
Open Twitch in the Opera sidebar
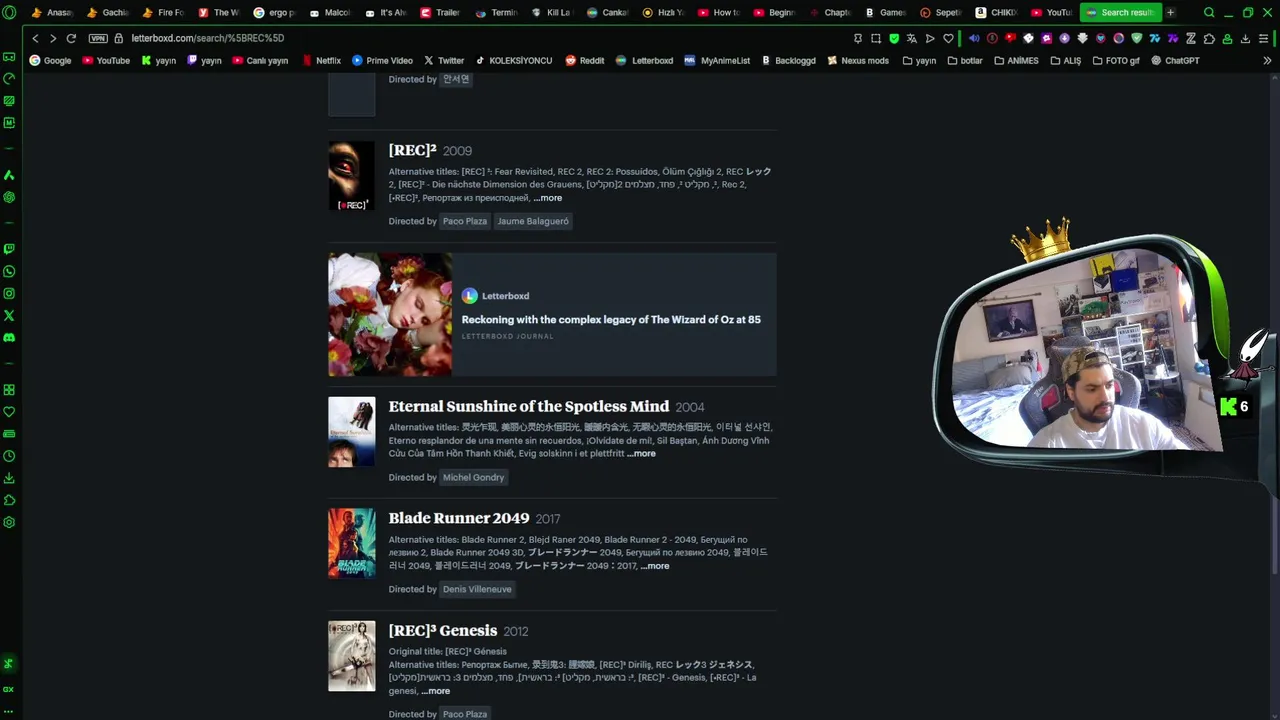point(9,249)
